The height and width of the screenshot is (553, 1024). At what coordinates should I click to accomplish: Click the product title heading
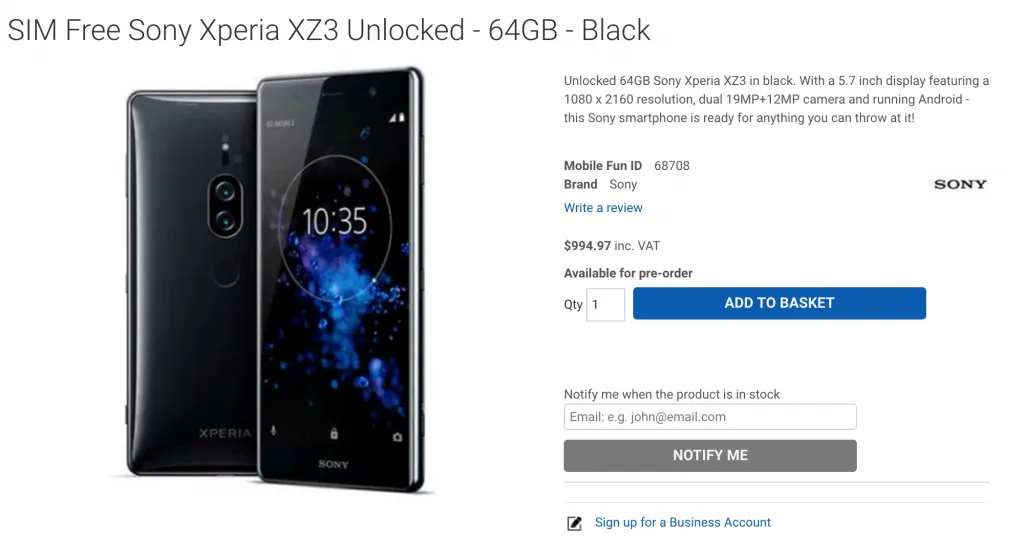coord(329,30)
